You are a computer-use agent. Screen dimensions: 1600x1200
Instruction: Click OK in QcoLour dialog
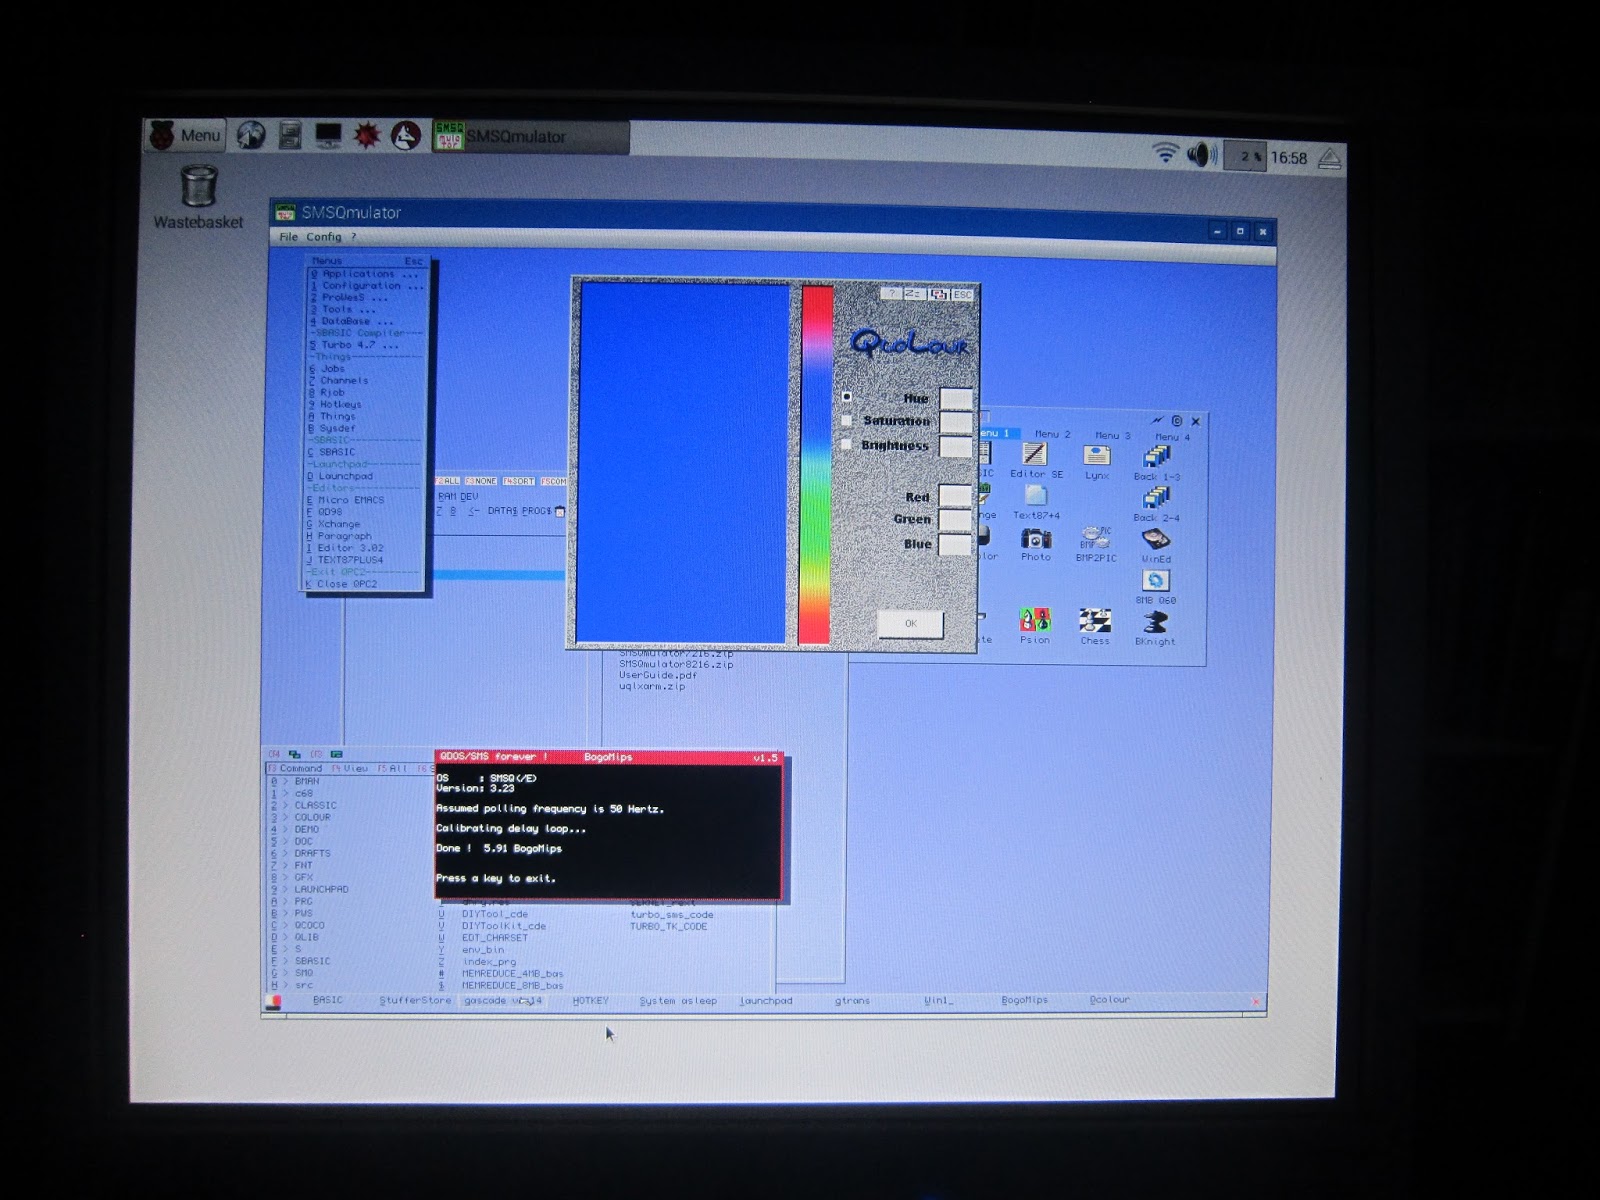(910, 623)
